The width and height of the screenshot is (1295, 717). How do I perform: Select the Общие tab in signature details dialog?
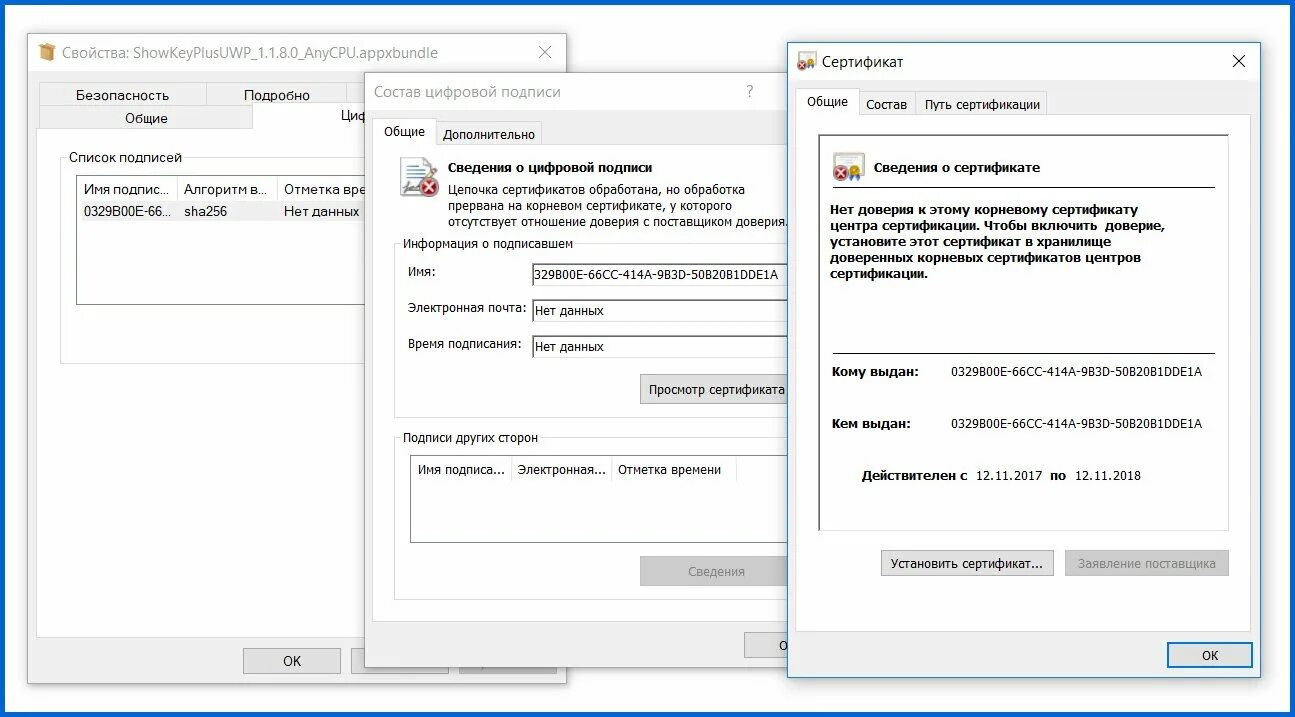[x=404, y=132]
